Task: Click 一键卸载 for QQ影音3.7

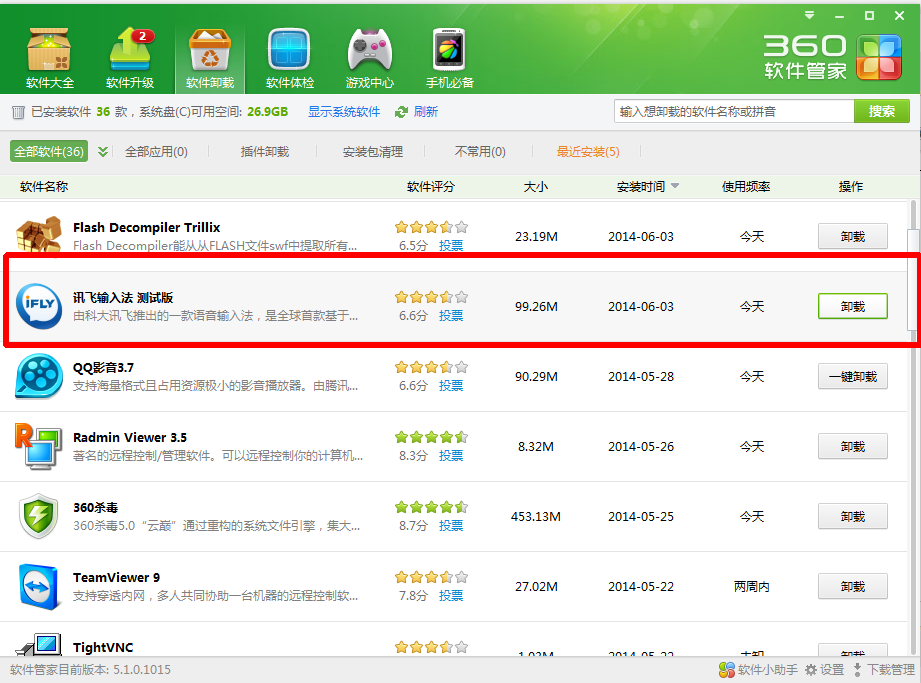Action: (x=853, y=376)
